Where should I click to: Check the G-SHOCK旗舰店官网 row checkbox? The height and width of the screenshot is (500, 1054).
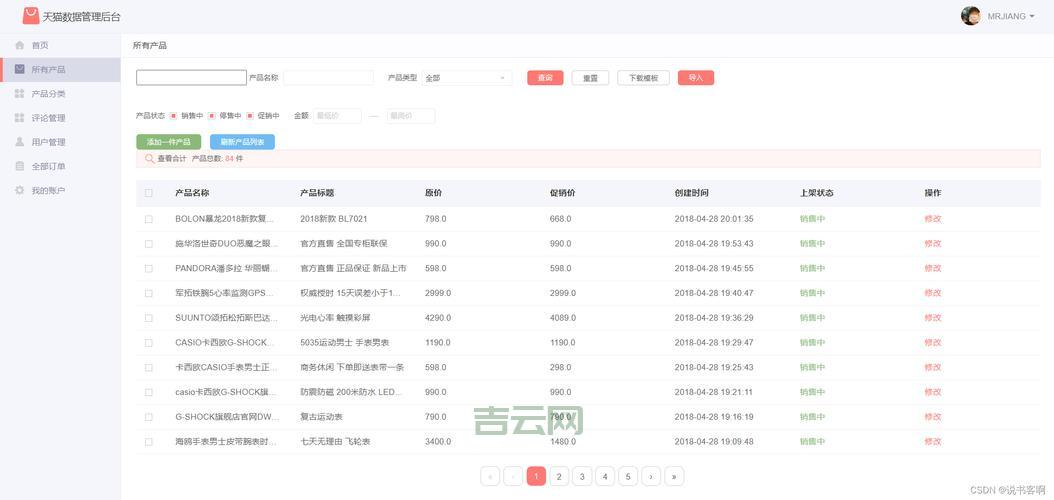pyautogui.click(x=149, y=417)
